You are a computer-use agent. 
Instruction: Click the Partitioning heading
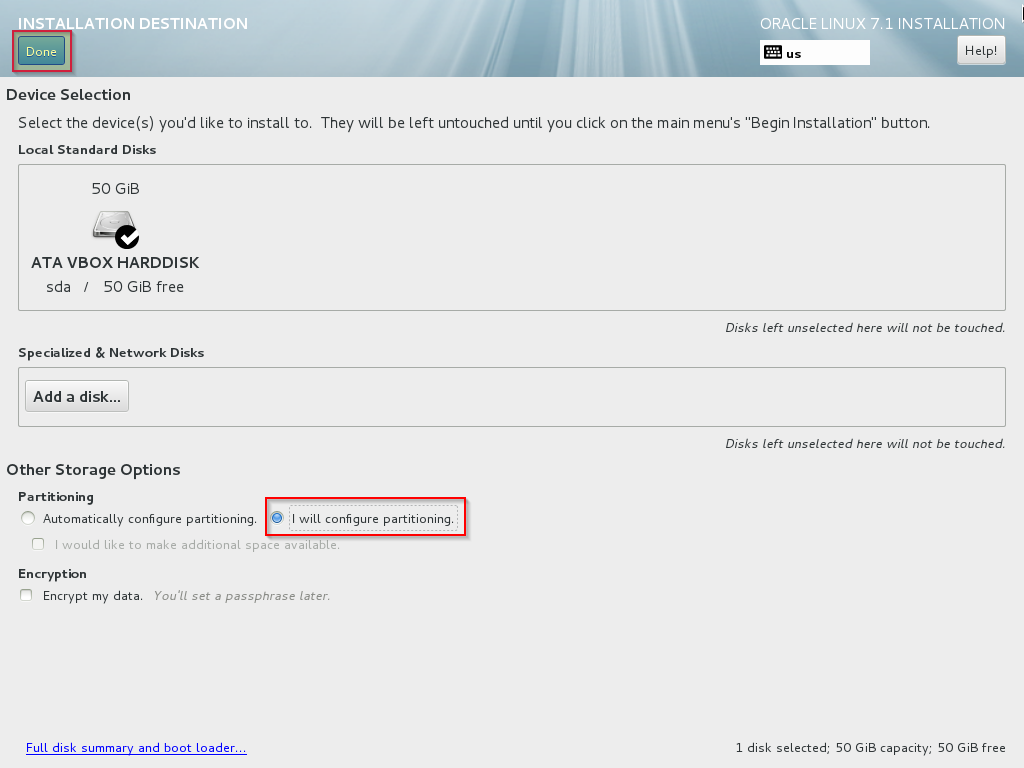pyautogui.click(x=56, y=497)
